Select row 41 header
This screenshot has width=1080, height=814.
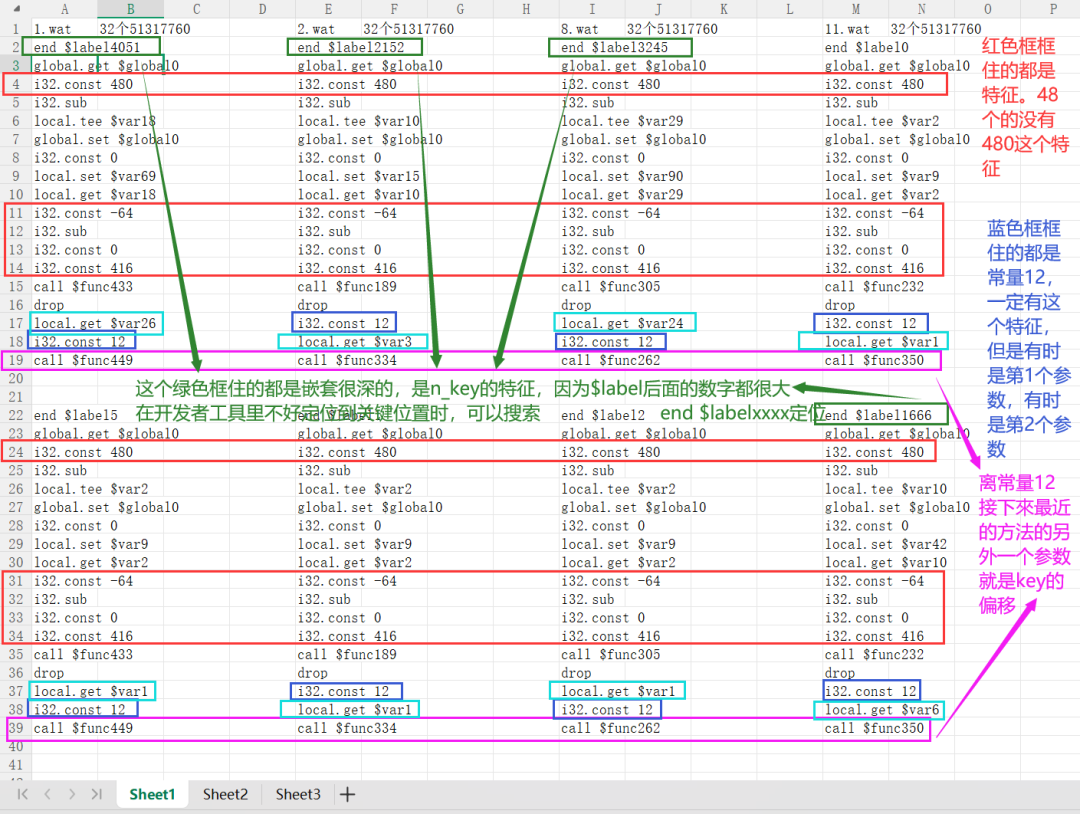[x=16, y=765]
